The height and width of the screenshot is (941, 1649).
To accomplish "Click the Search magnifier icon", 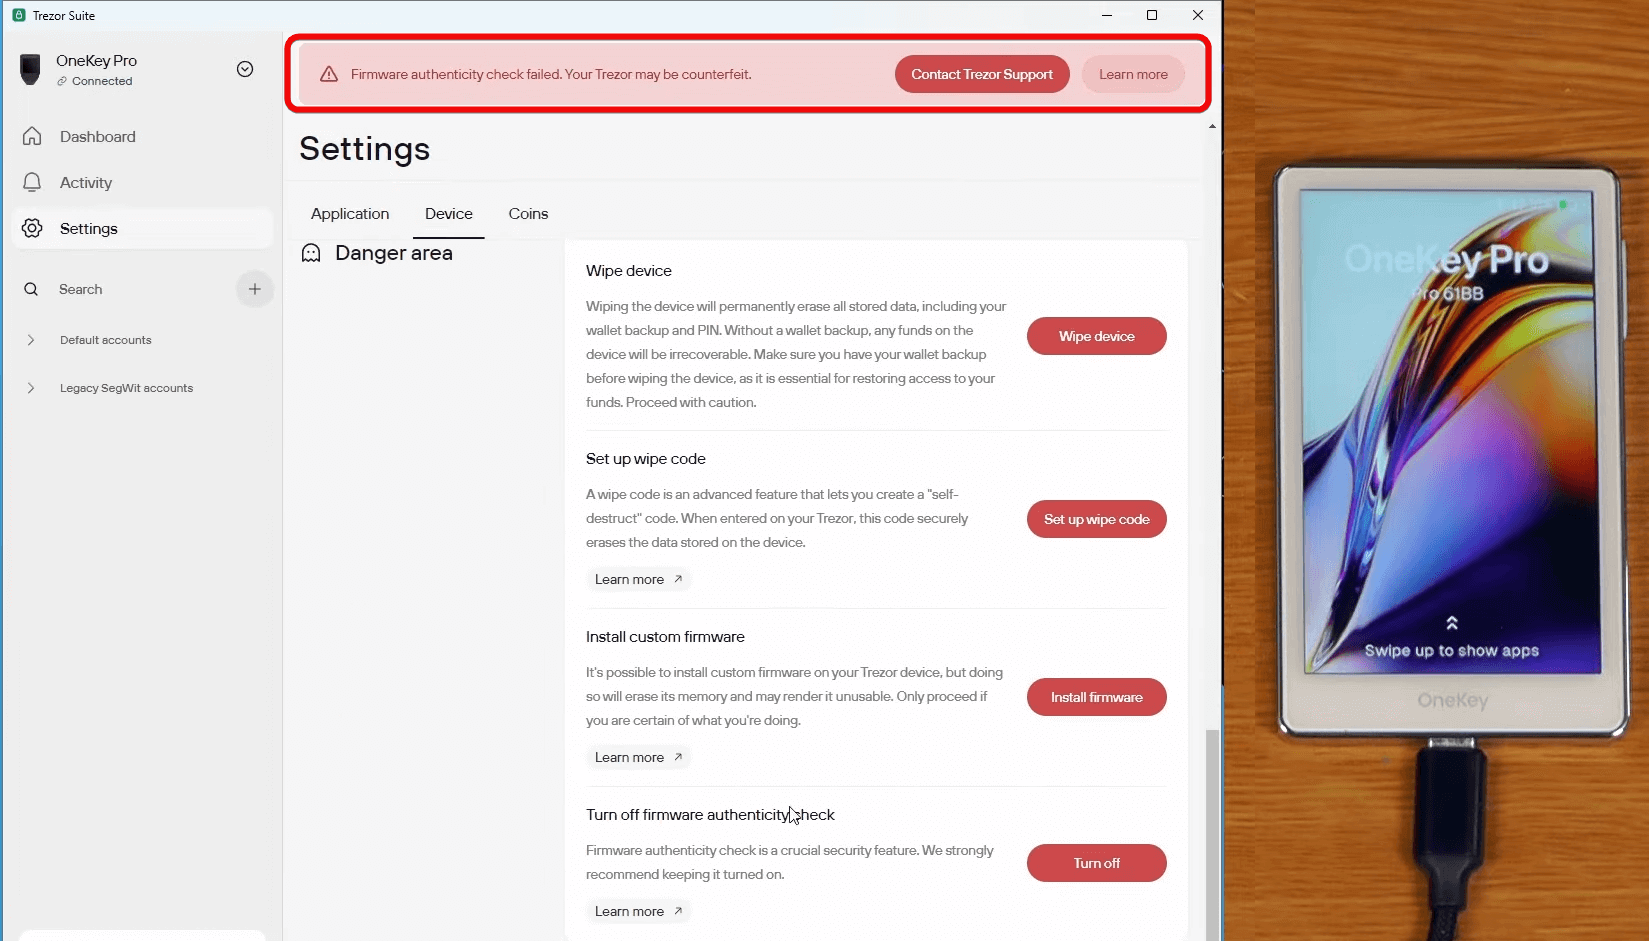I will click(x=31, y=289).
